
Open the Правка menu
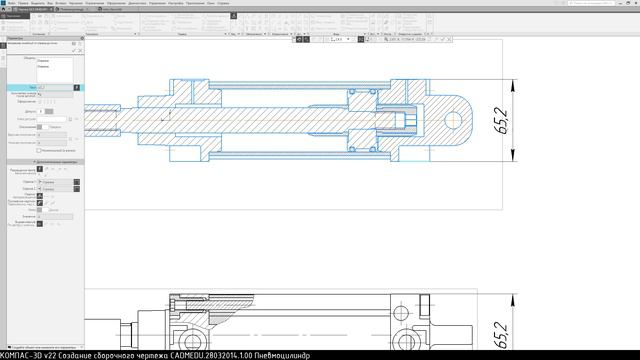[23, 3]
